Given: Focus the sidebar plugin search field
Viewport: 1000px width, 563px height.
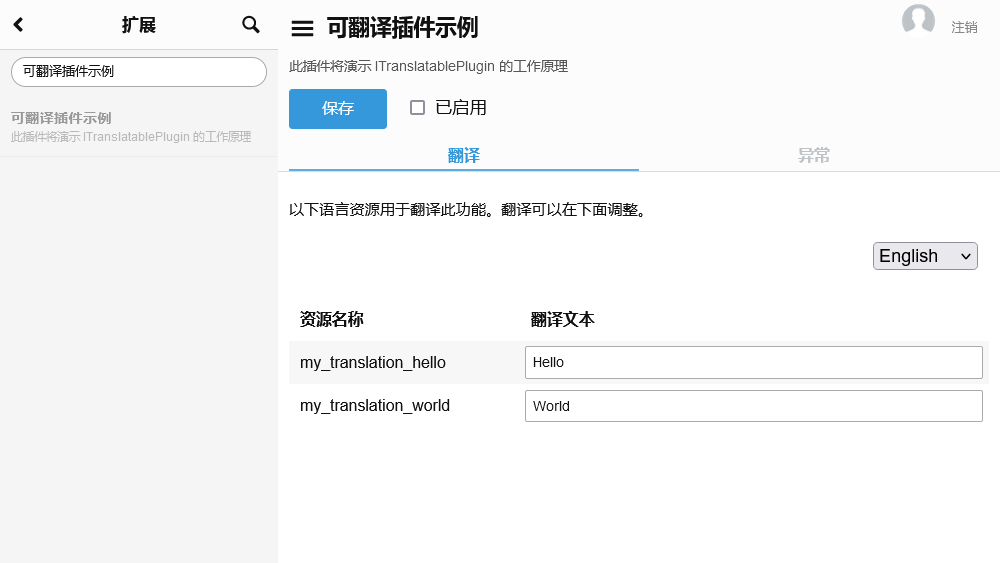Looking at the screenshot, I should (139, 72).
